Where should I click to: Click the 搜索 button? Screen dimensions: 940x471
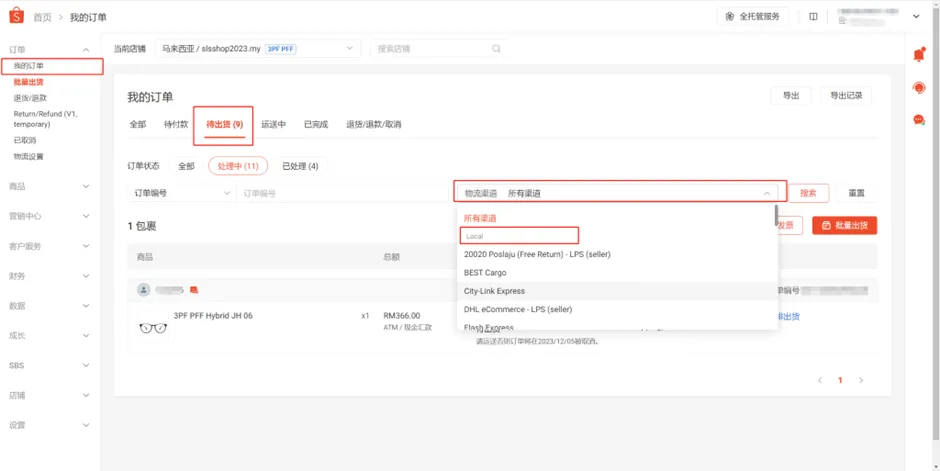point(808,193)
